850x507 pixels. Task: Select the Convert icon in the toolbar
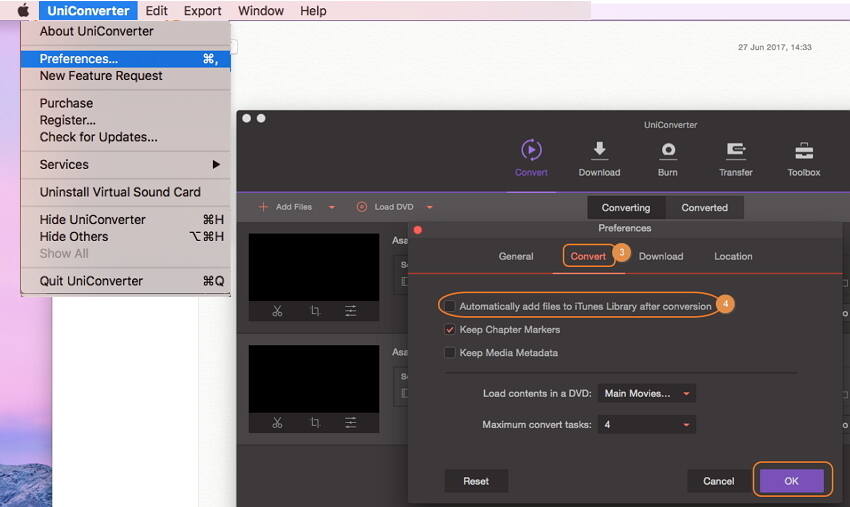[x=531, y=150]
